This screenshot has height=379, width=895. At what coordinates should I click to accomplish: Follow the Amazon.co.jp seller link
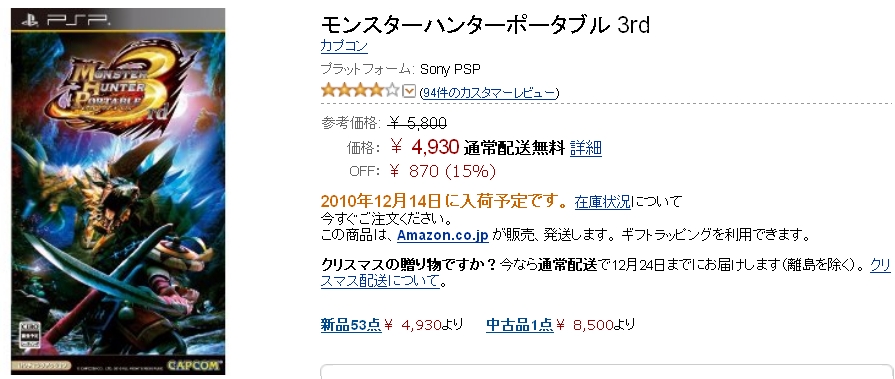(x=443, y=235)
